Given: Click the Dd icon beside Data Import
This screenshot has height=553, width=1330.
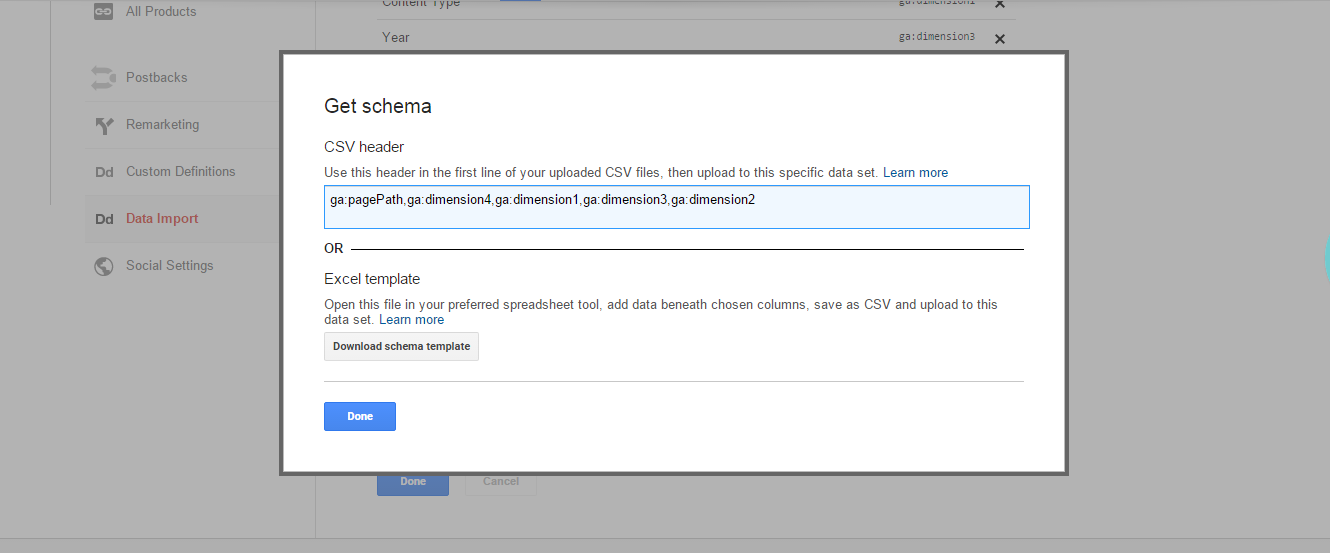Looking at the screenshot, I should click(x=104, y=219).
